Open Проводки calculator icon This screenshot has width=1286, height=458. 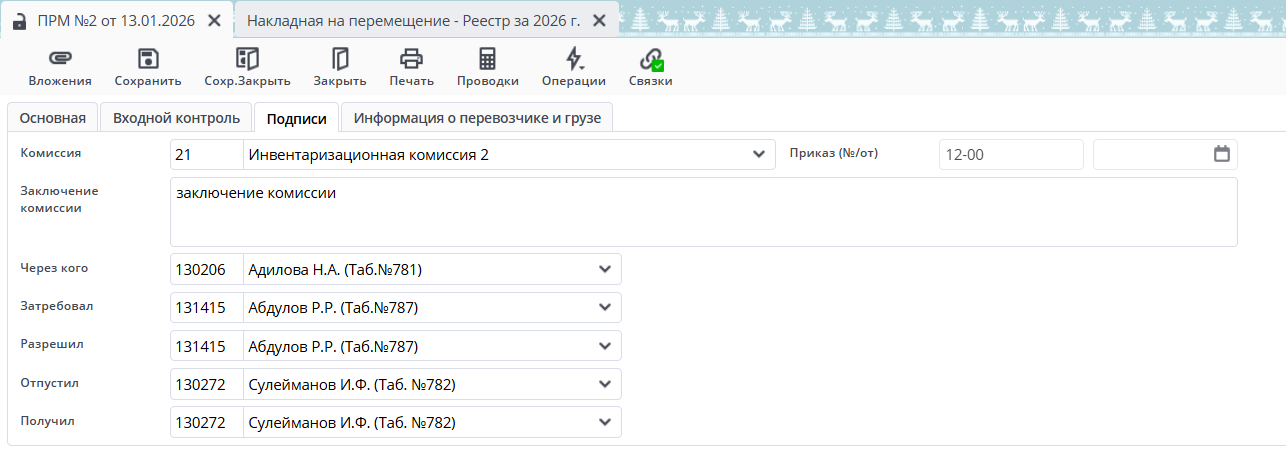[x=487, y=59]
